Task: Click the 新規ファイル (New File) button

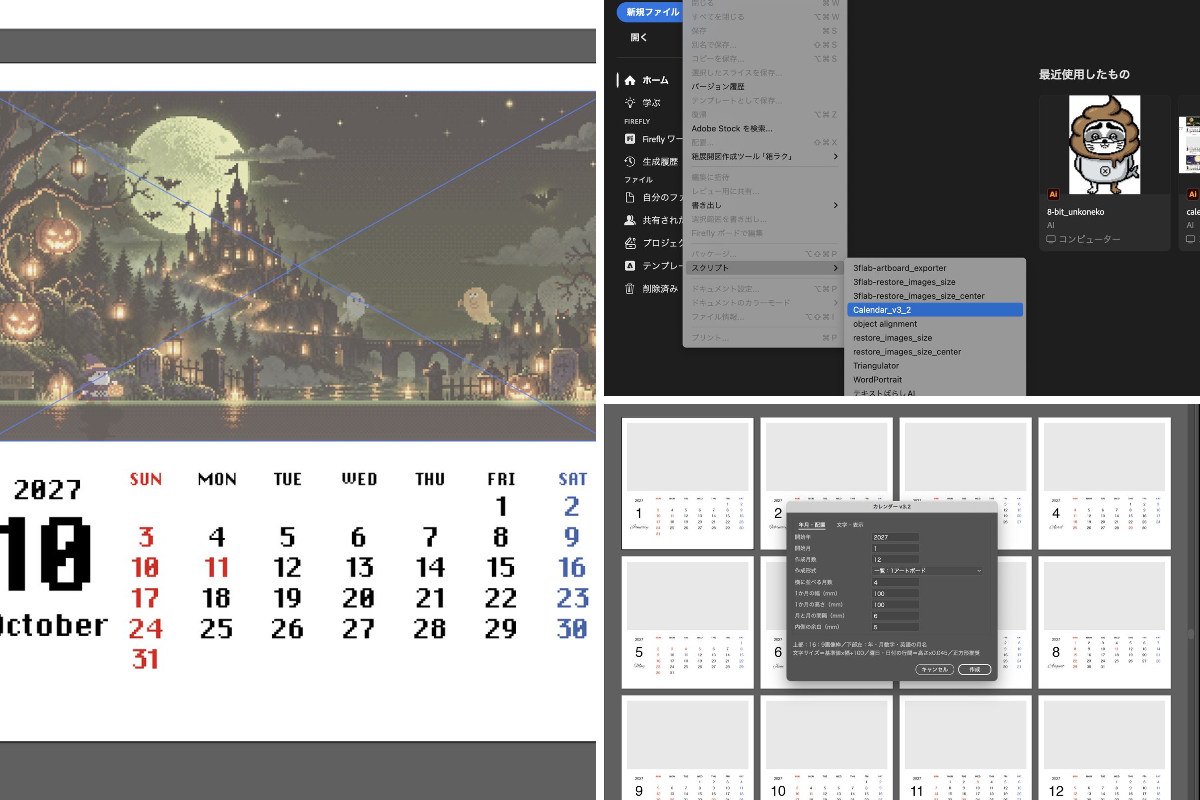Action: pyautogui.click(x=647, y=12)
